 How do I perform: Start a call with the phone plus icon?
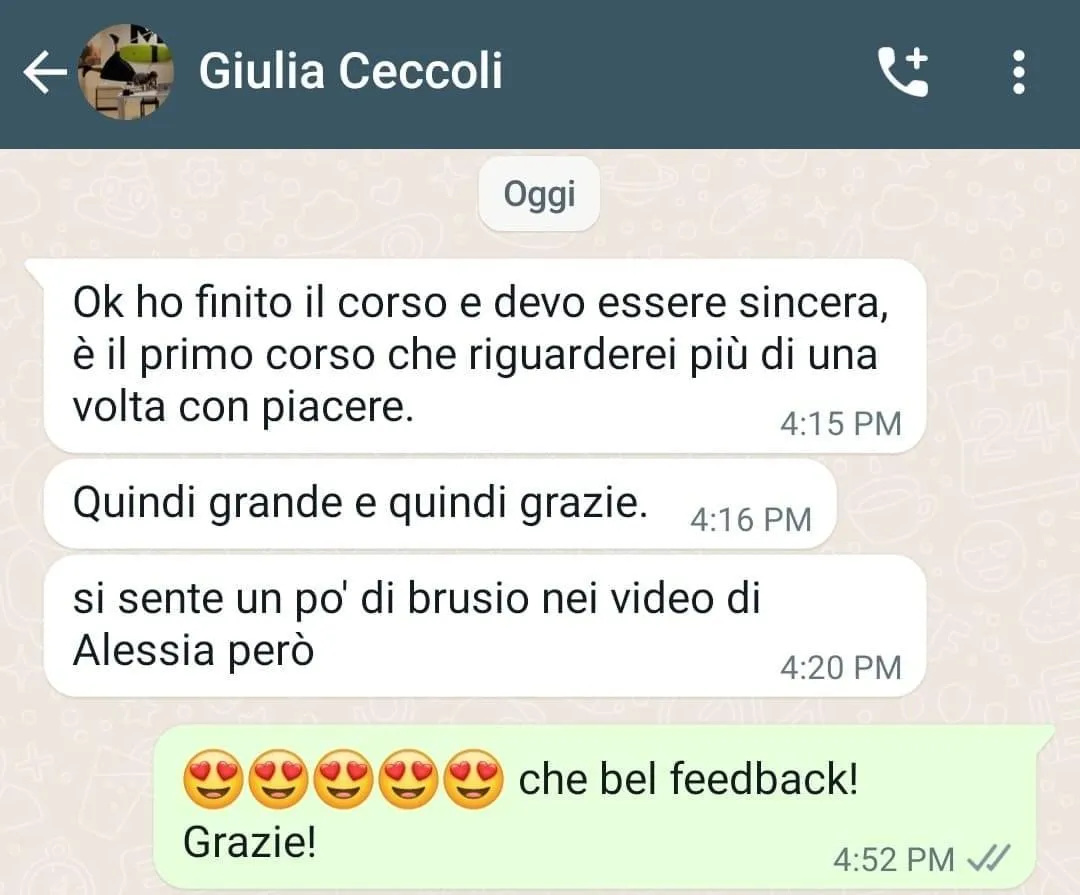pos(903,72)
